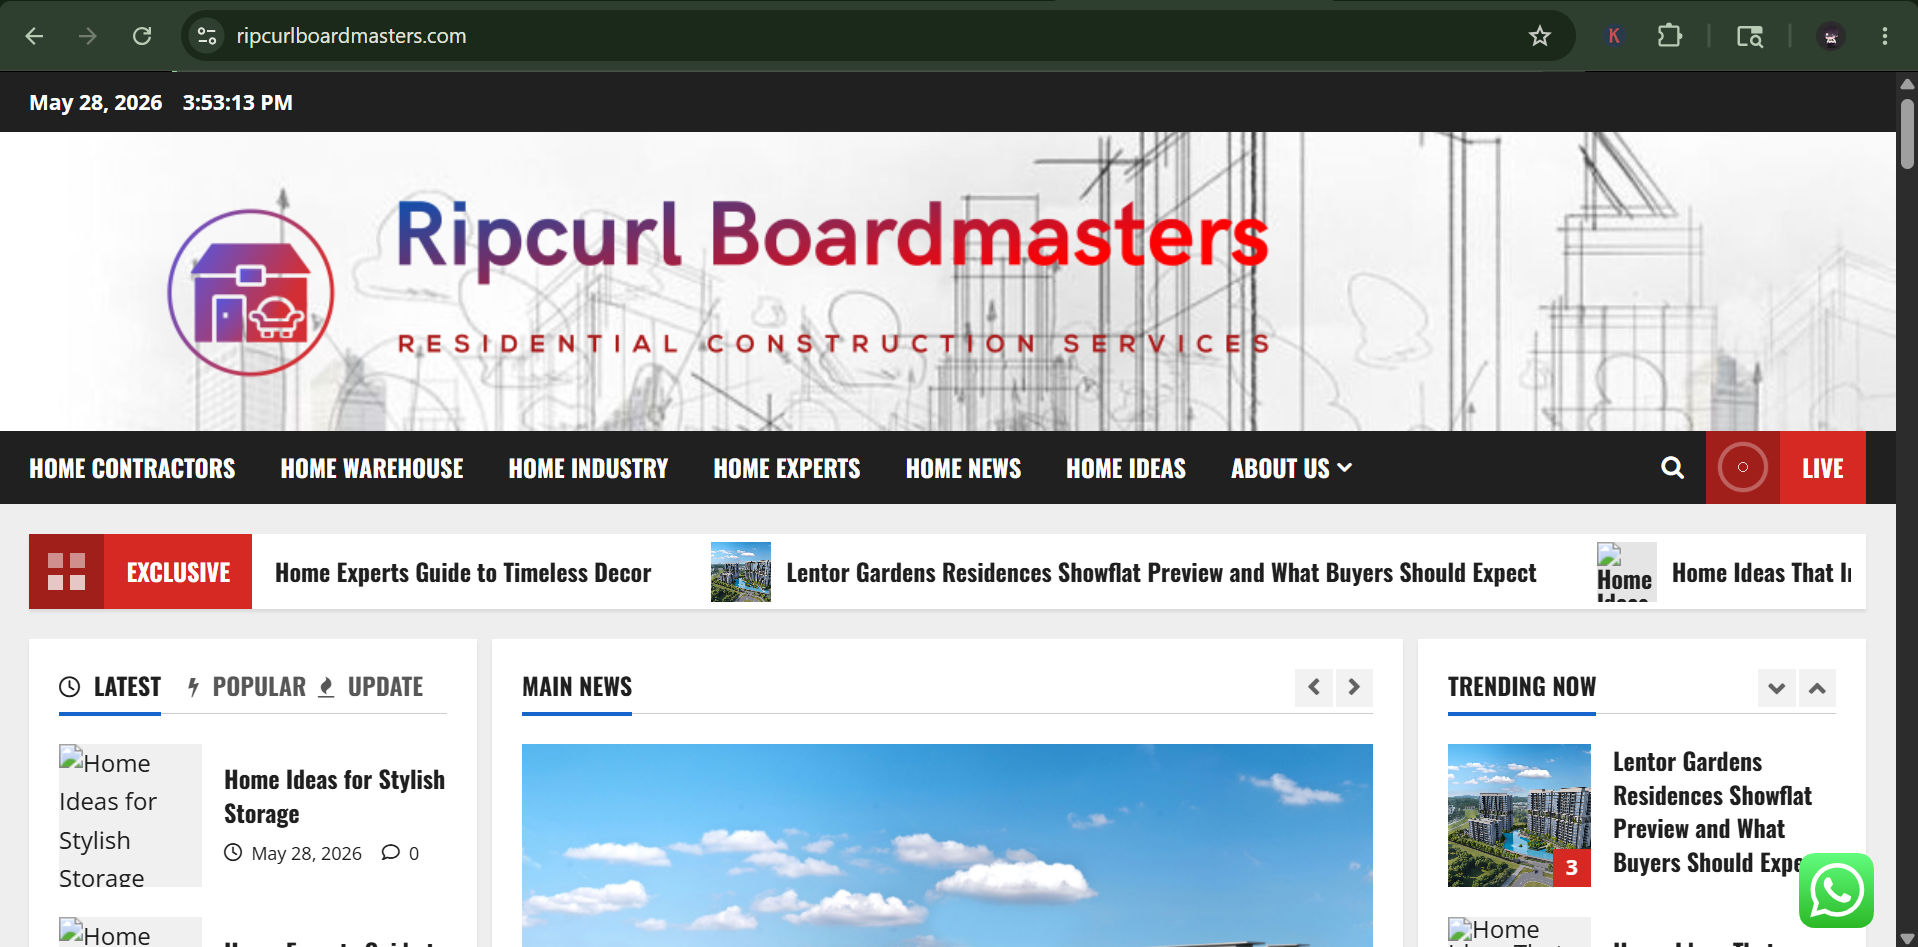
Task: Open the Chrome three-dot menu
Action: point(1885,36)
